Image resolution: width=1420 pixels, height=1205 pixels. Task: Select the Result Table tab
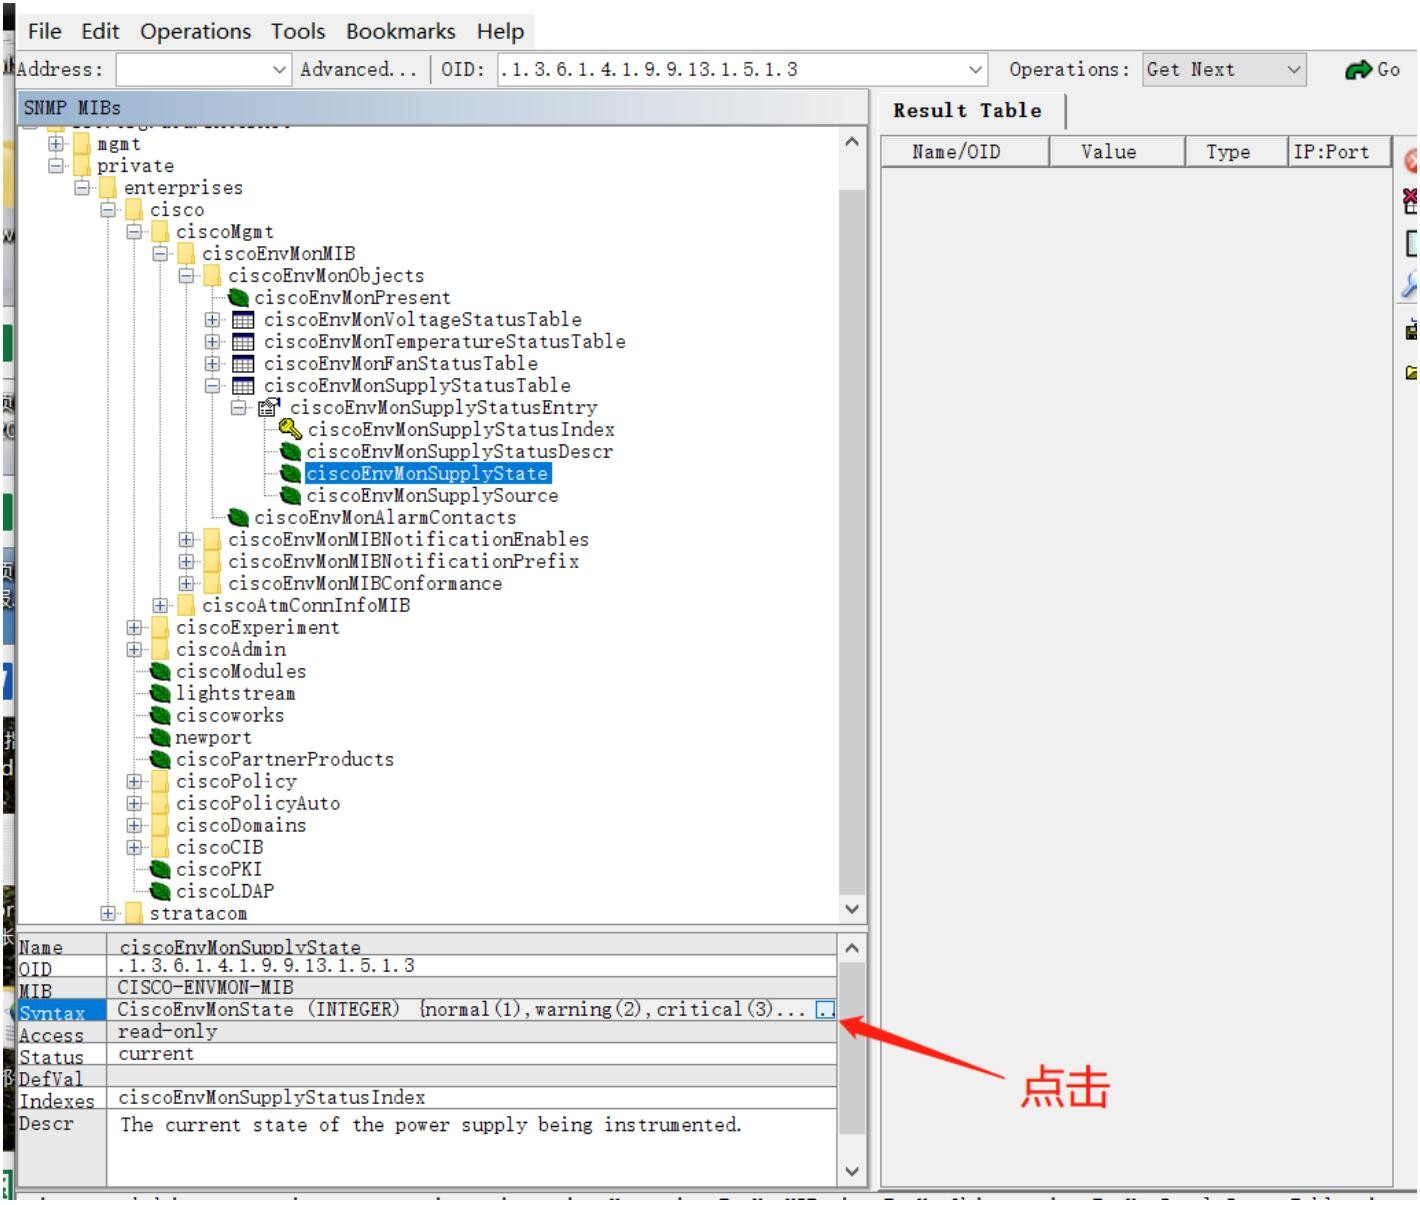tap(967, 111)
